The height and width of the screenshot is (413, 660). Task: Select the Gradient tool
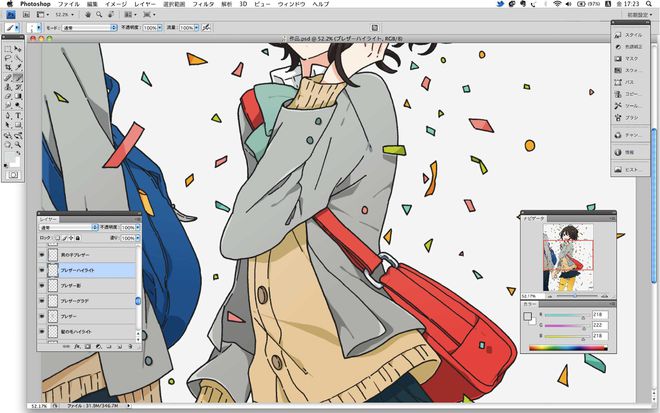[x=18, y=96]
